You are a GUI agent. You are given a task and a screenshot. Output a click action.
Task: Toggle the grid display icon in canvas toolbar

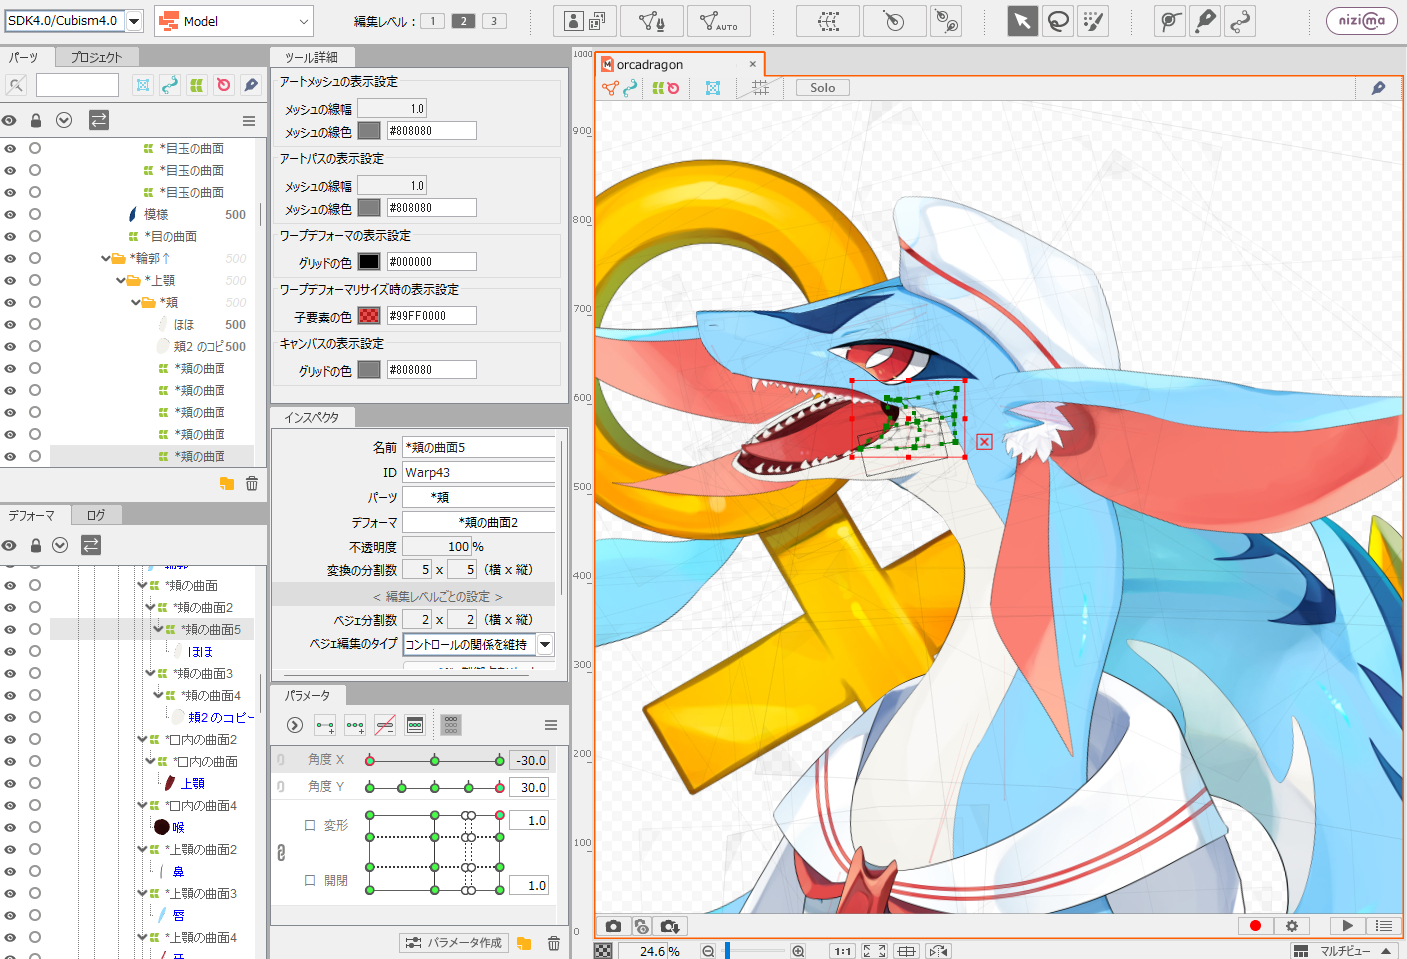click(760, 88)
